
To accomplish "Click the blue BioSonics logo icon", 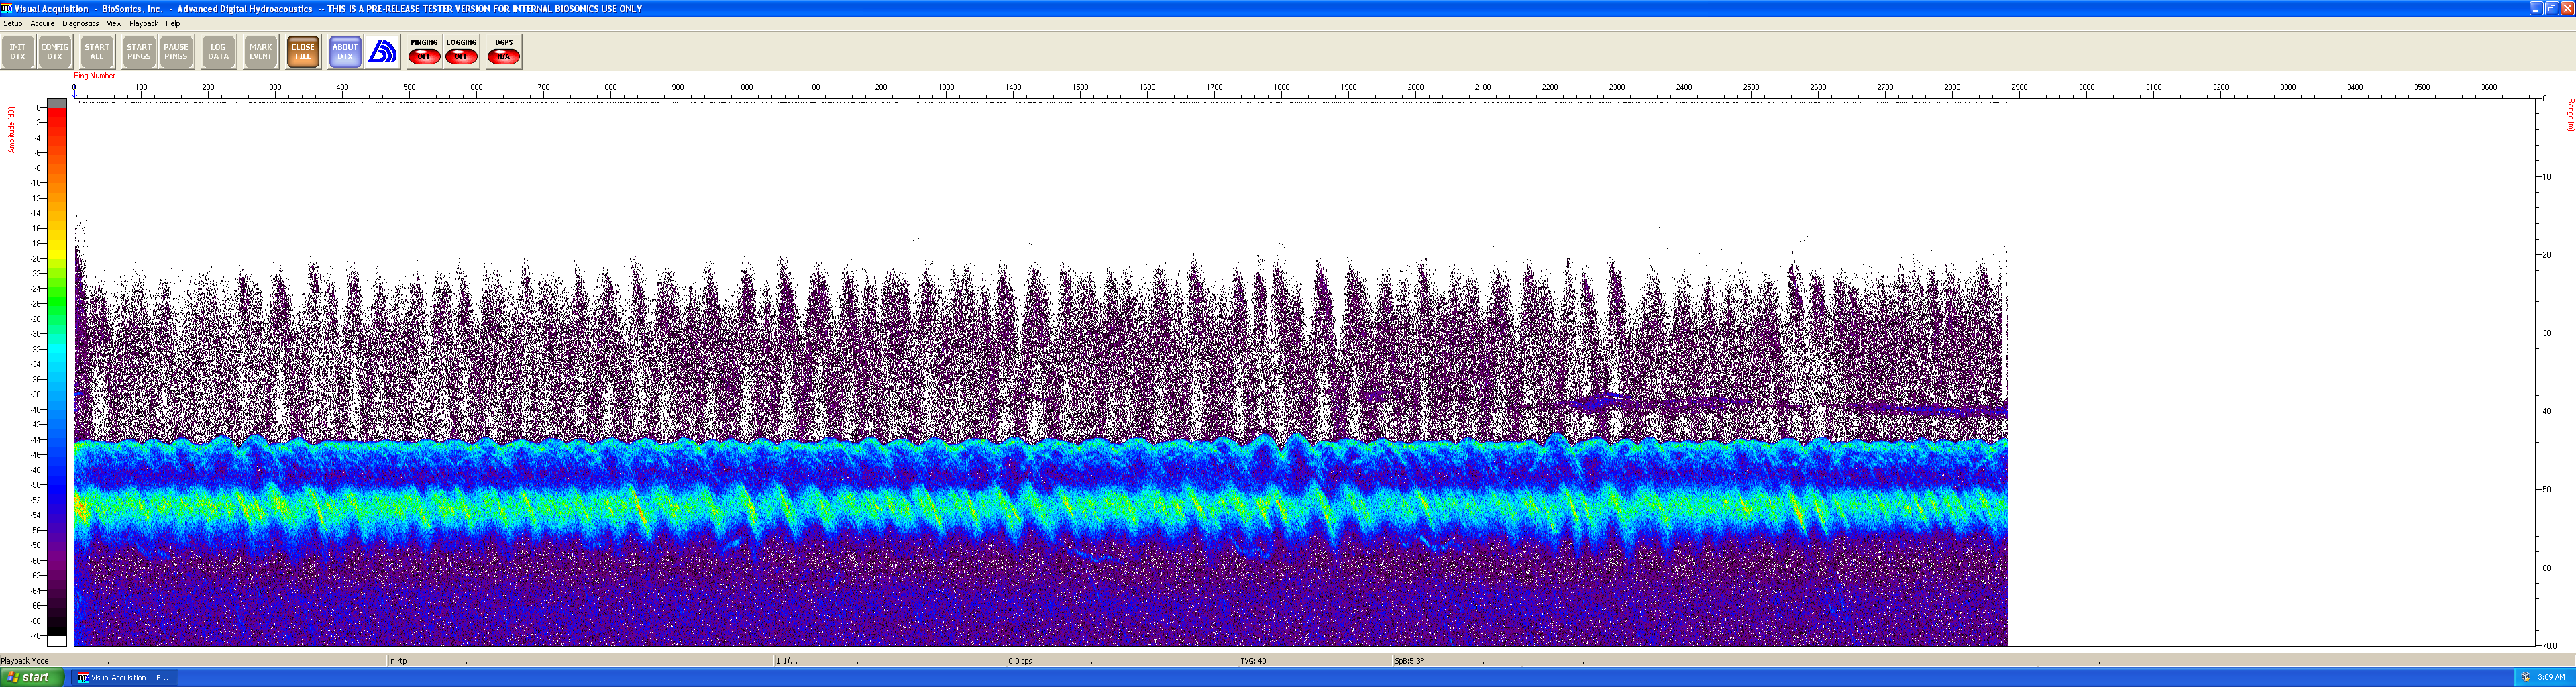I will pyautogui.click(x=382, y=52).
